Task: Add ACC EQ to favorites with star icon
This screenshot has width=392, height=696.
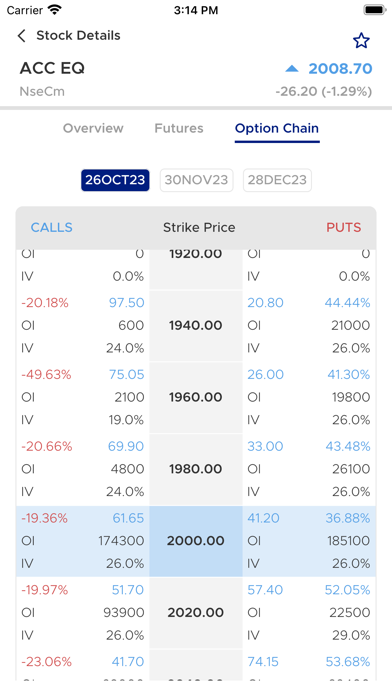Action: click(361, 41)
